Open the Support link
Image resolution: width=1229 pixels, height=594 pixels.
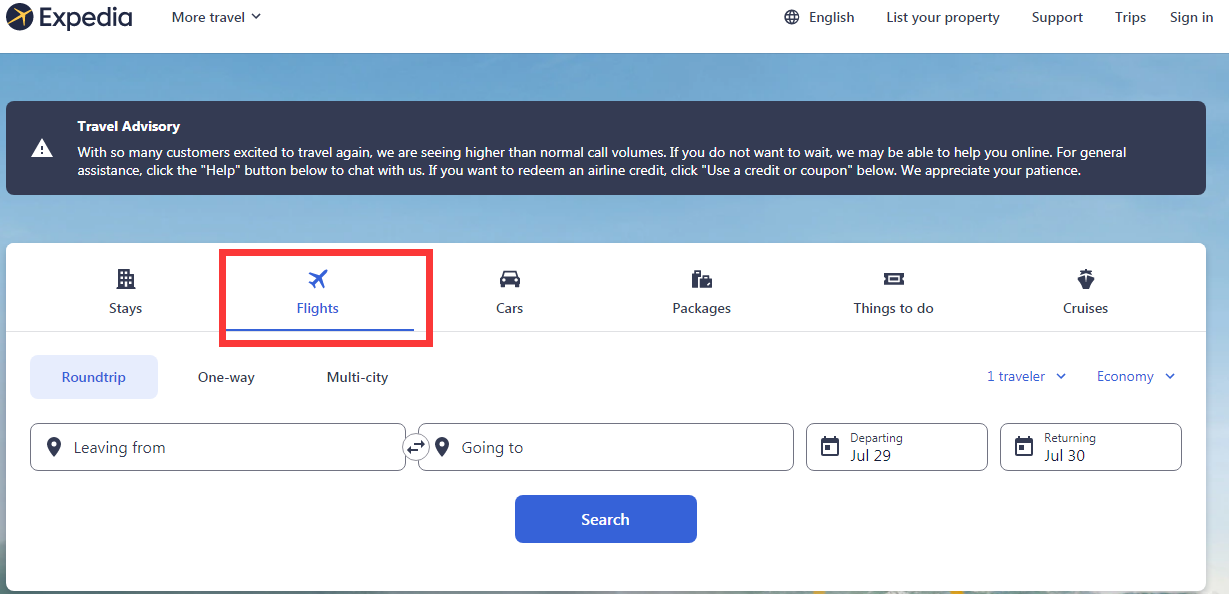(1057, 17)
